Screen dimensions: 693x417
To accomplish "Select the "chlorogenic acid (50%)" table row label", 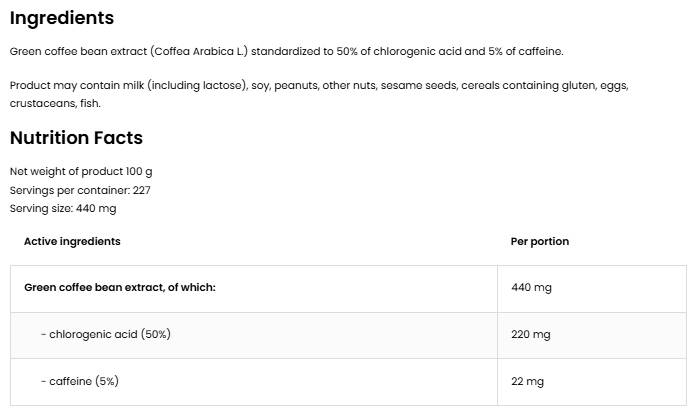I will pyautogui.click(x=109, y=334).
